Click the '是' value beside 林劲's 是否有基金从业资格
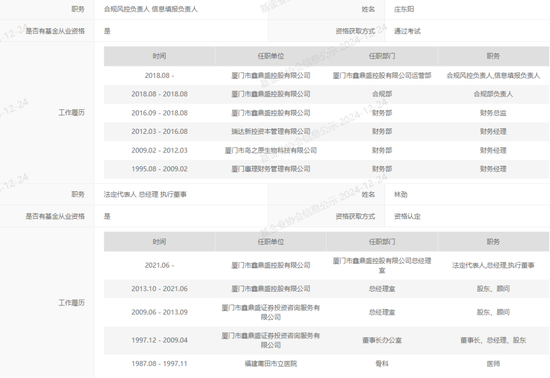Image resolution: width=550 pixels, height=378 pixels. [x=107, y=216]
